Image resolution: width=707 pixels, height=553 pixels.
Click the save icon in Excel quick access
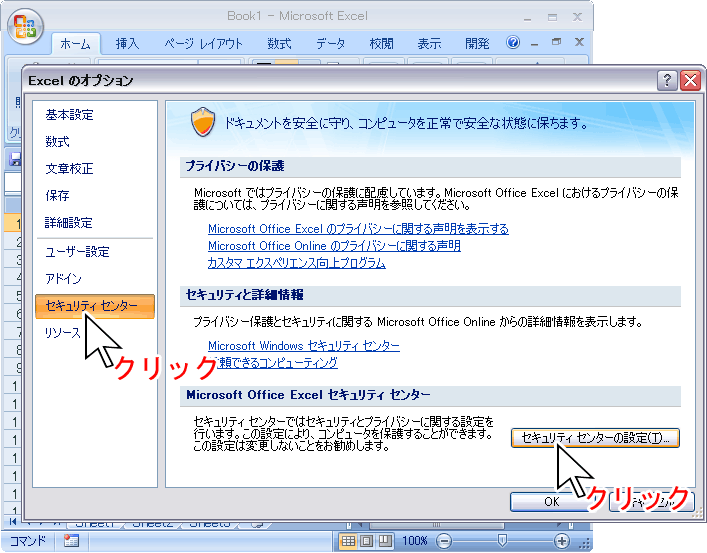pyautogui.click(x=15, y=159)
